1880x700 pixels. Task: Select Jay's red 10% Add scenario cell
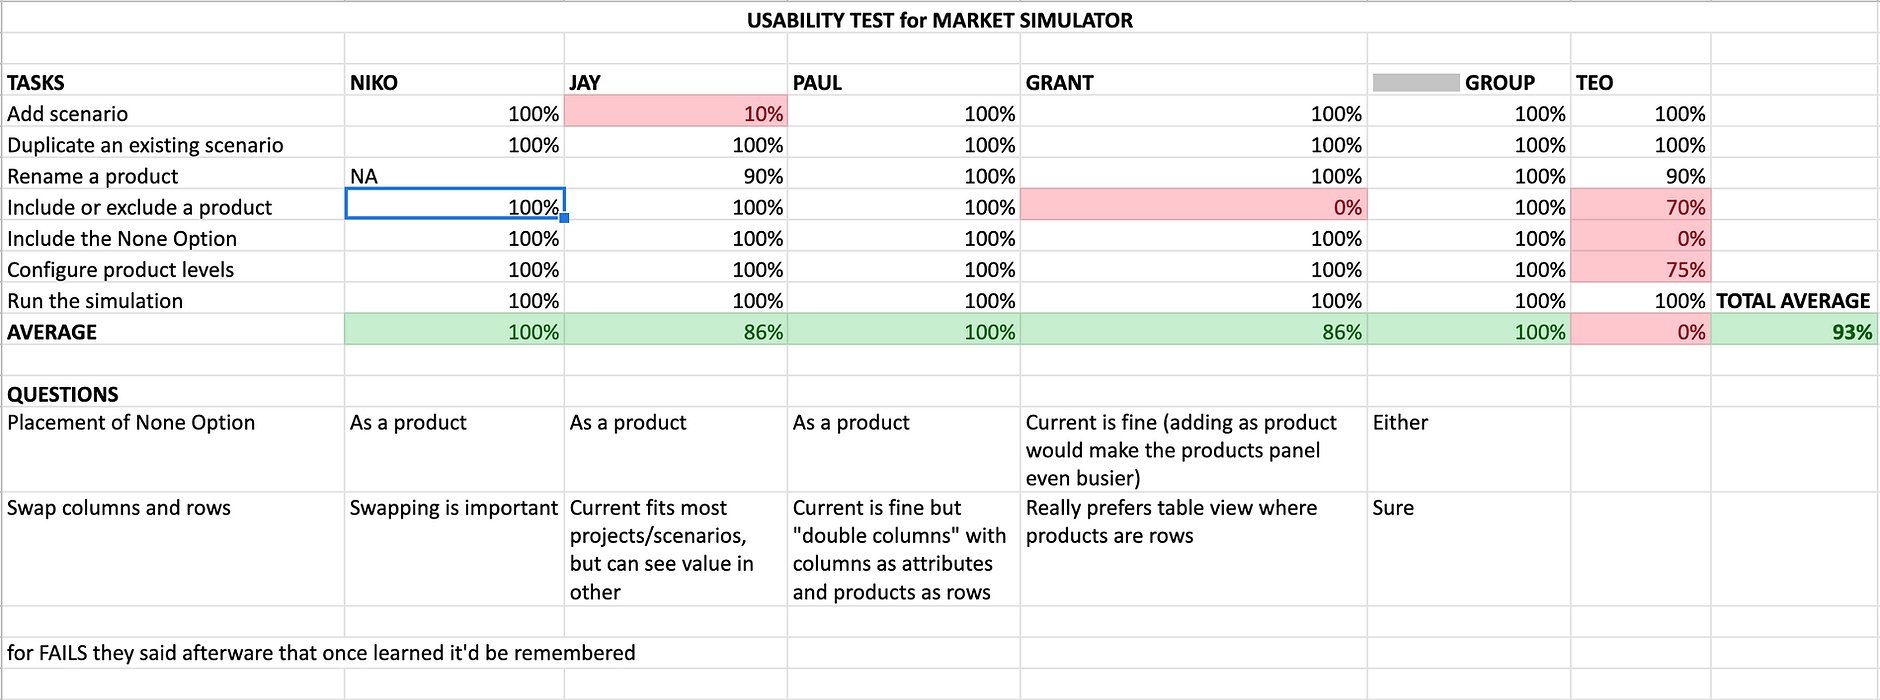pyautogui.click(x=675, y=114)
